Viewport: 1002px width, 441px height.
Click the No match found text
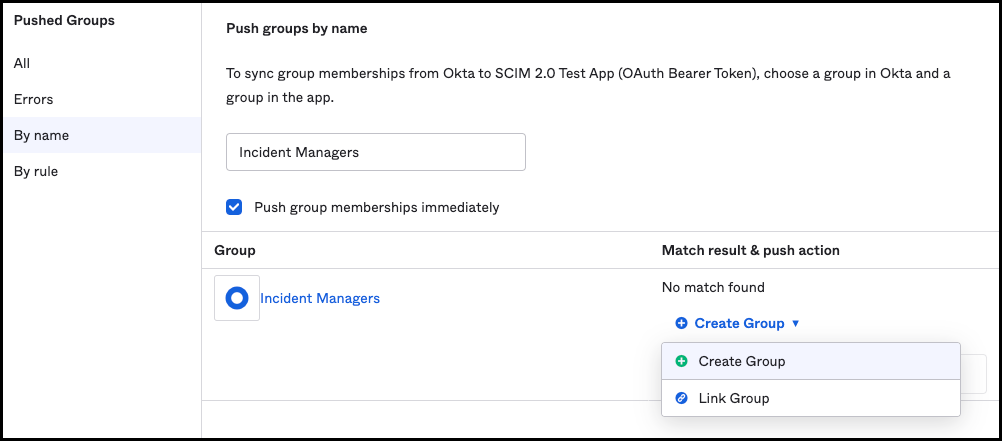[x=713, y=287]
